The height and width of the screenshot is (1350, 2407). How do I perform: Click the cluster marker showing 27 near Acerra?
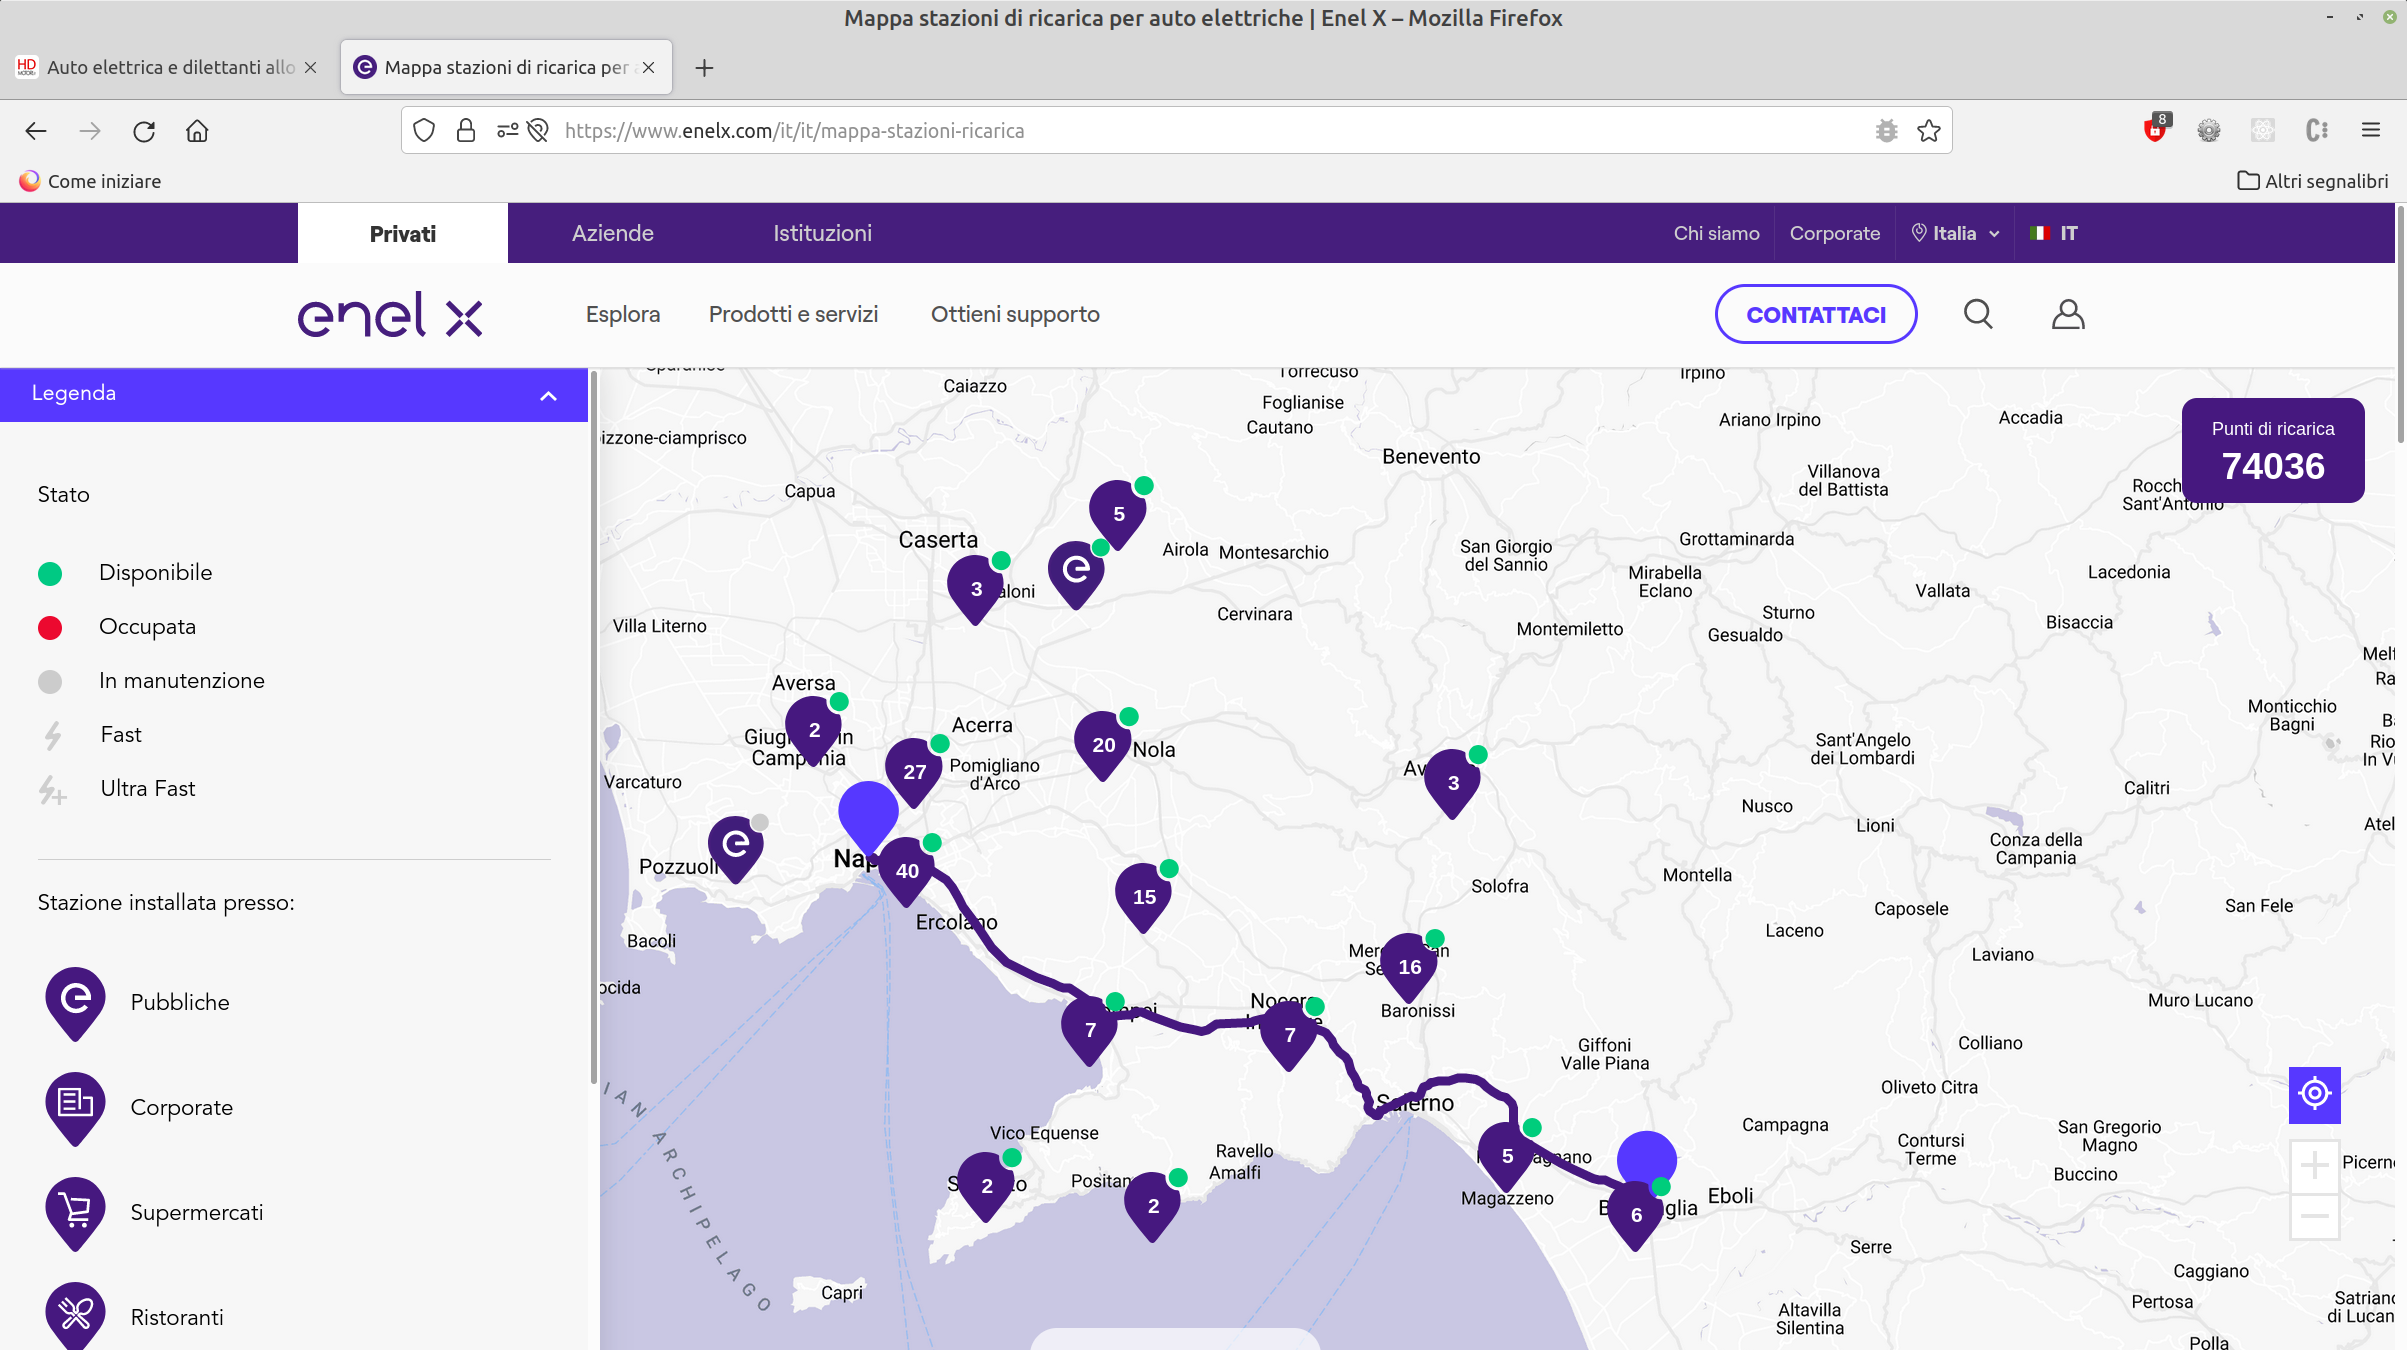coord(914,772)
